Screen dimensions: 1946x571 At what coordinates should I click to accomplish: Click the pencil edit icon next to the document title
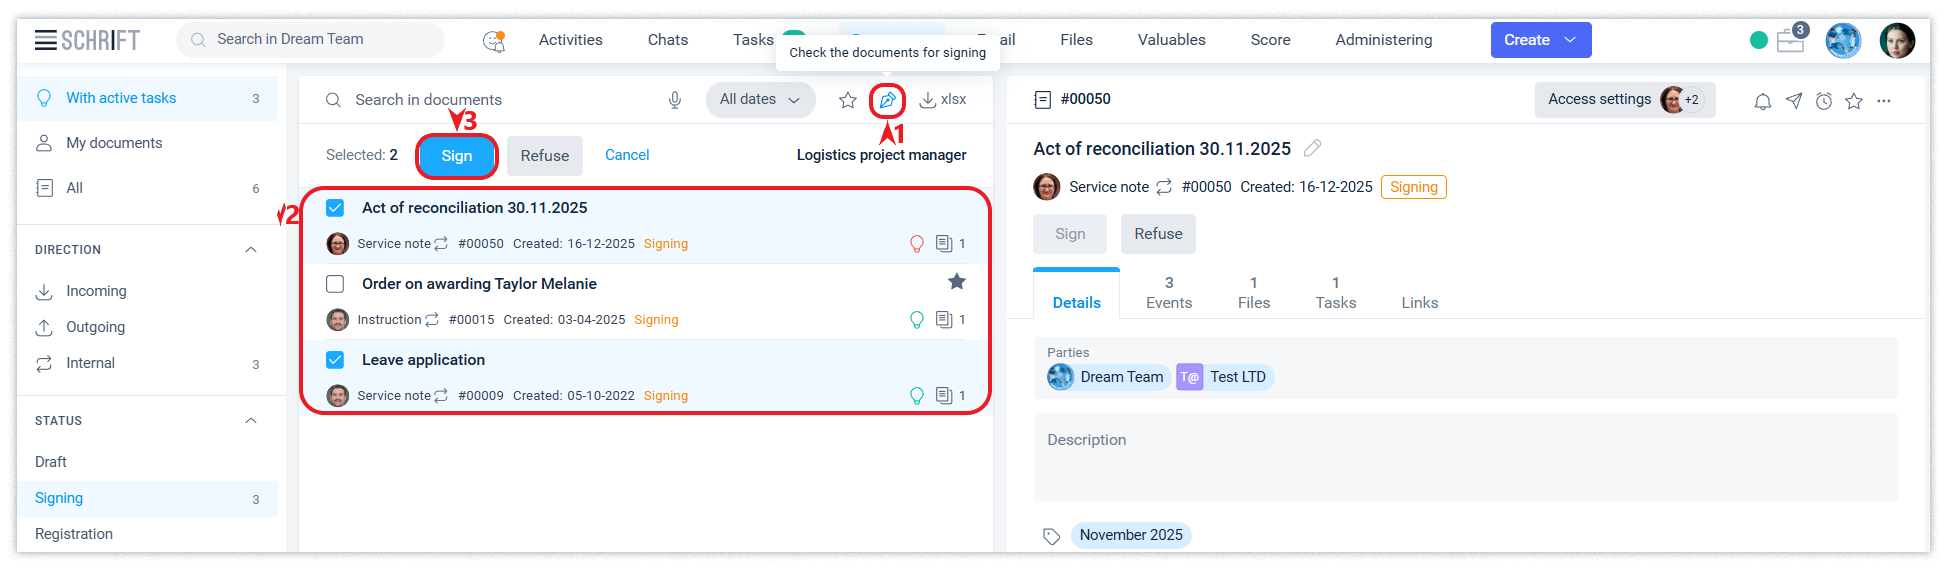[x=1313, y=148]
